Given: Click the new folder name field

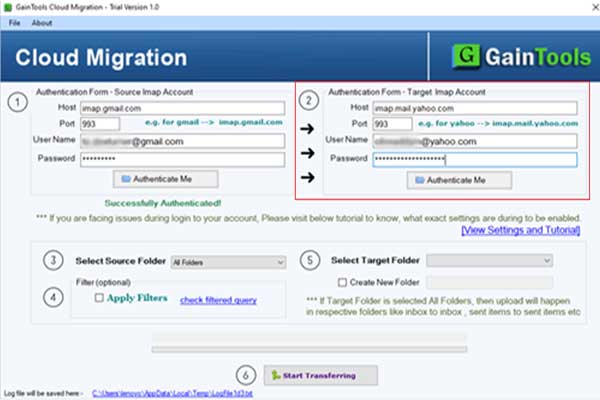Looking at the screenshot, I should pyautogui.click(x=489, y=282).
